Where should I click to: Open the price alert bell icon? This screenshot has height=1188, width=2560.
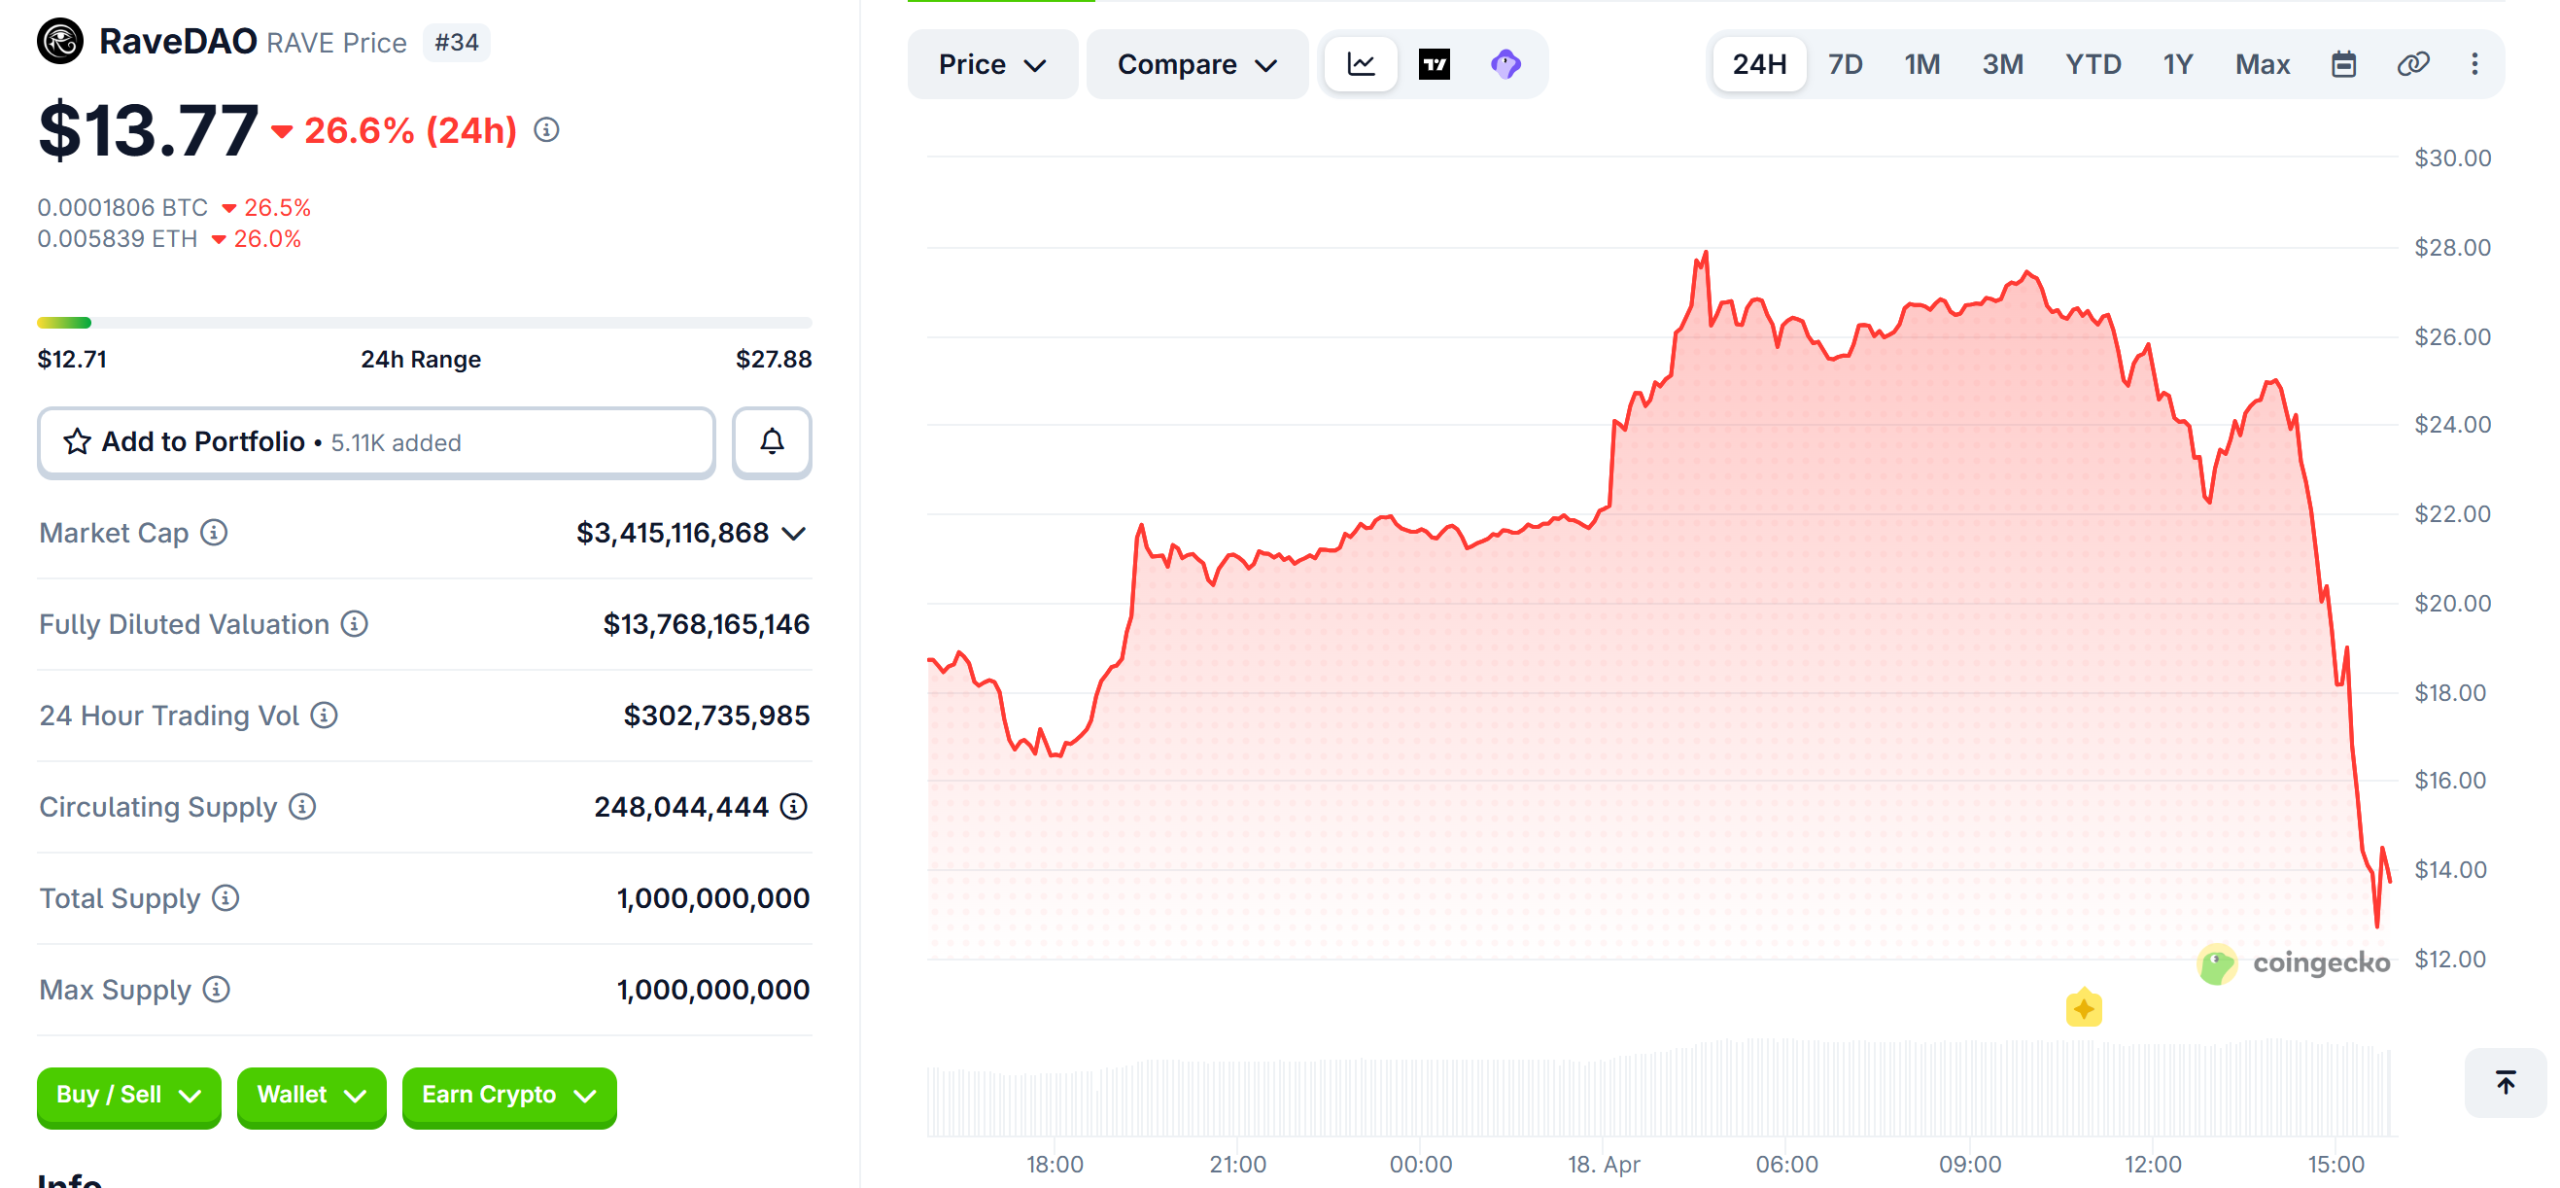771,442
